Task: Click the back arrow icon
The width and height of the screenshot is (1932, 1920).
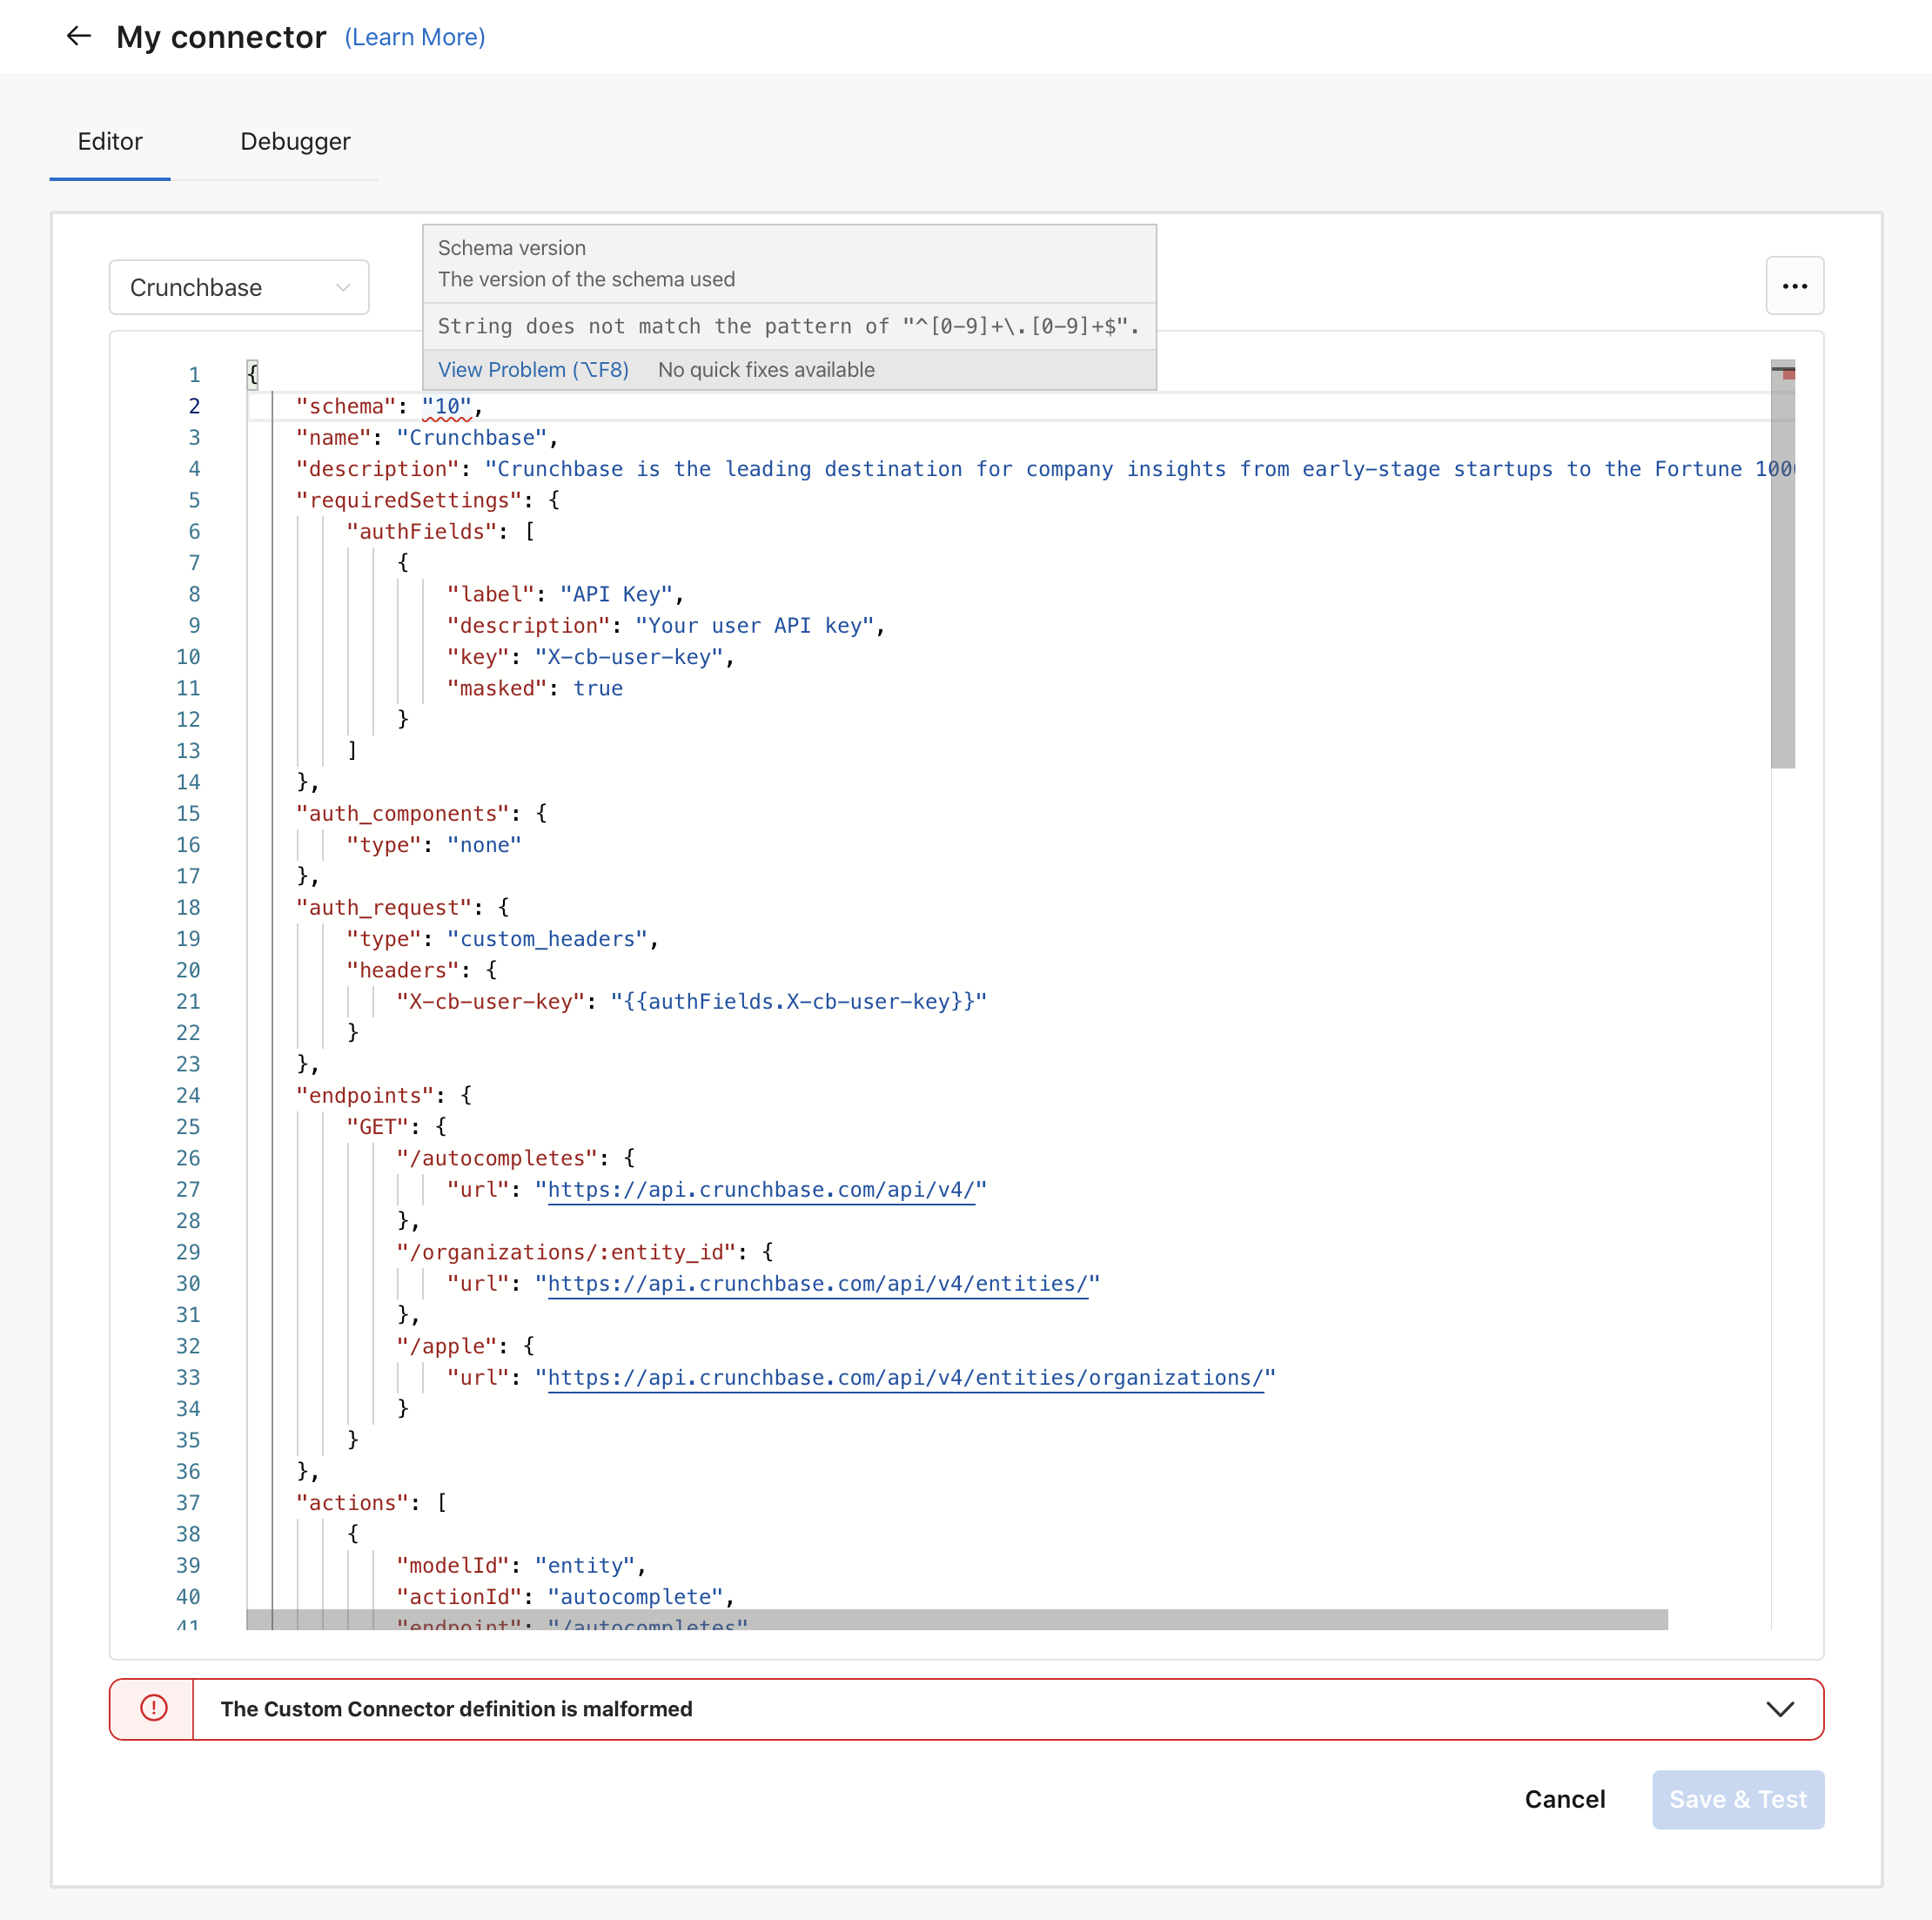Action: click(78, 37)
